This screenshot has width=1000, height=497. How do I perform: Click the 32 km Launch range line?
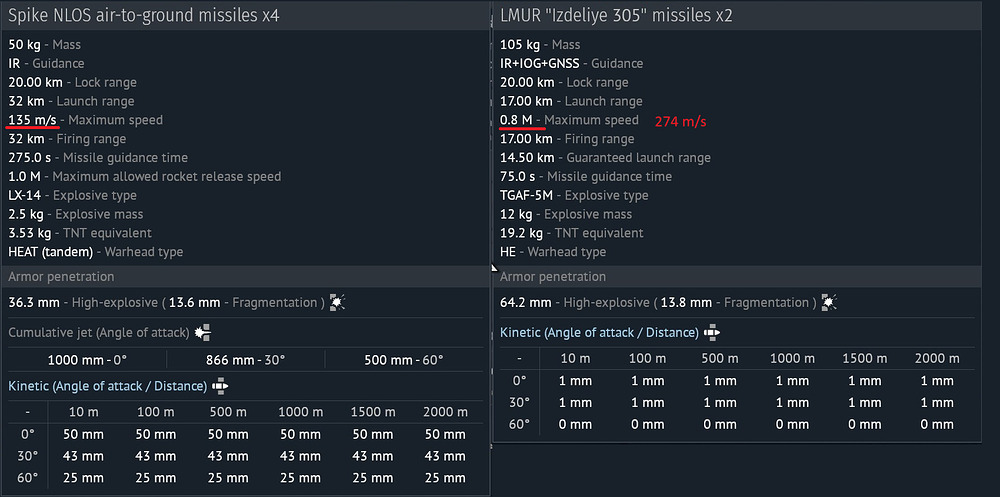click(x=71, y=101)
